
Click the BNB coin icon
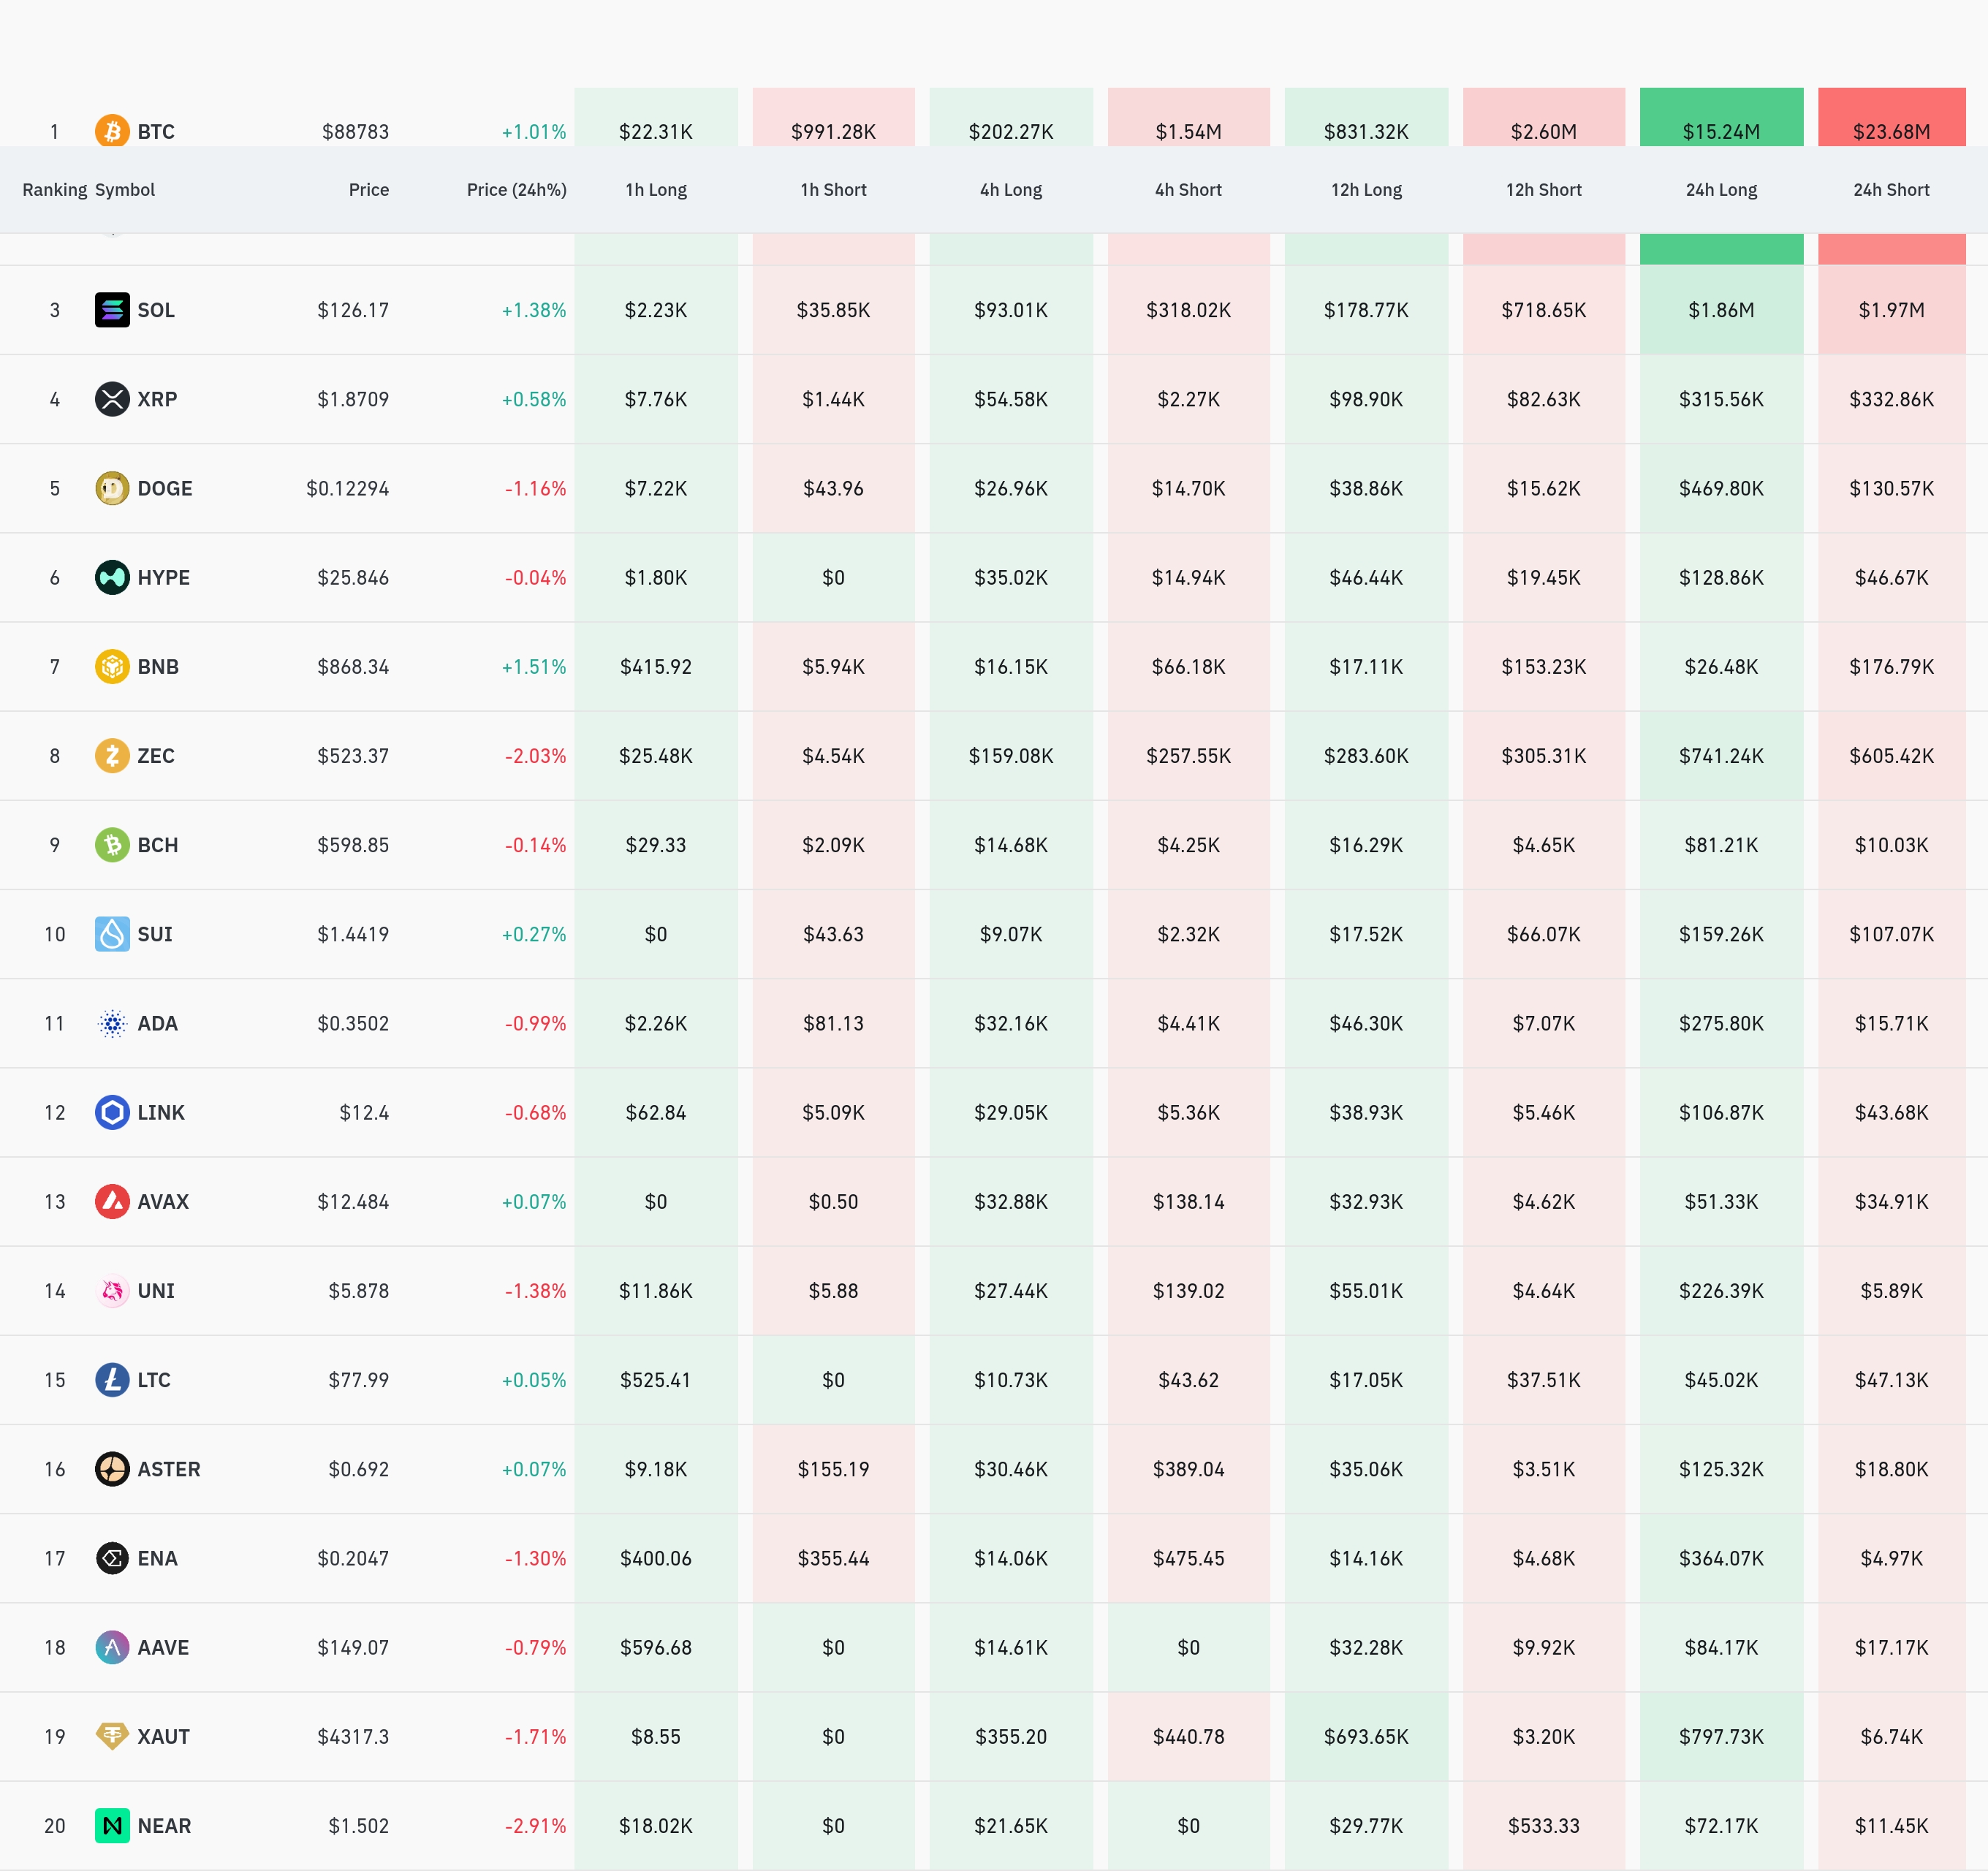point(112,666)
